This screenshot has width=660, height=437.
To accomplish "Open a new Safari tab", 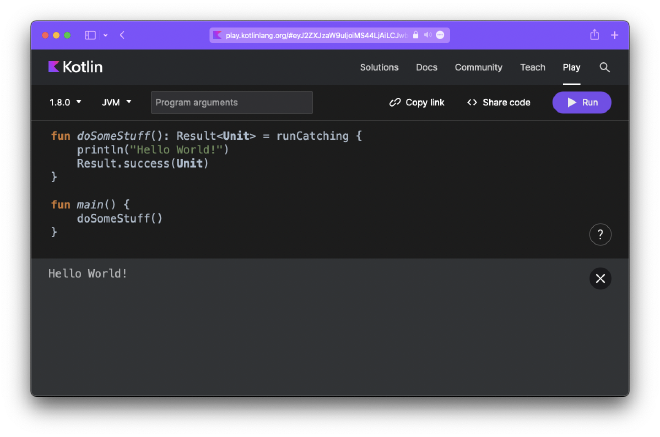I will tap(614, 35).
